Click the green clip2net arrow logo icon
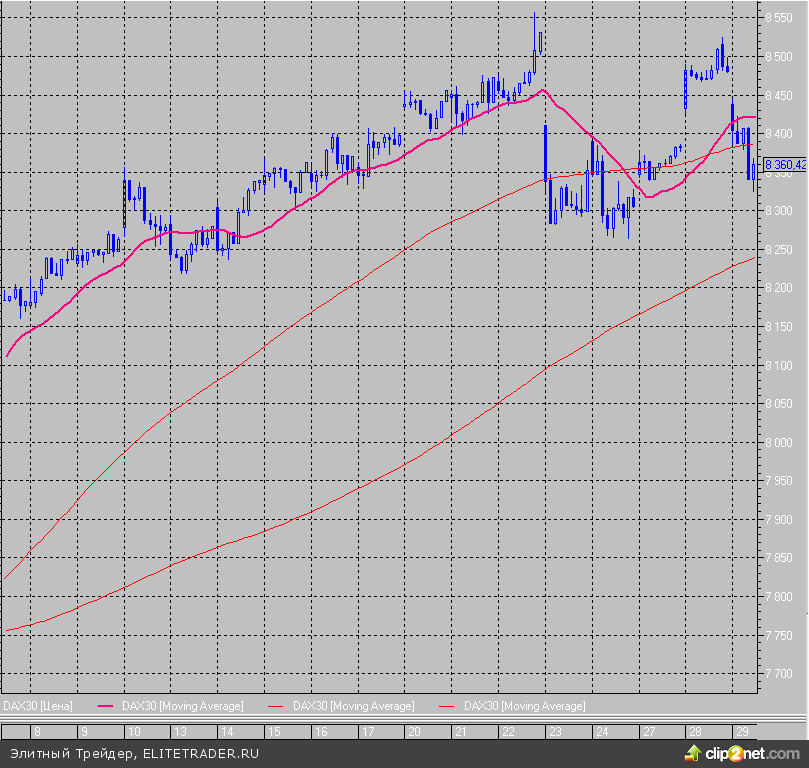 tap(693, 753)
